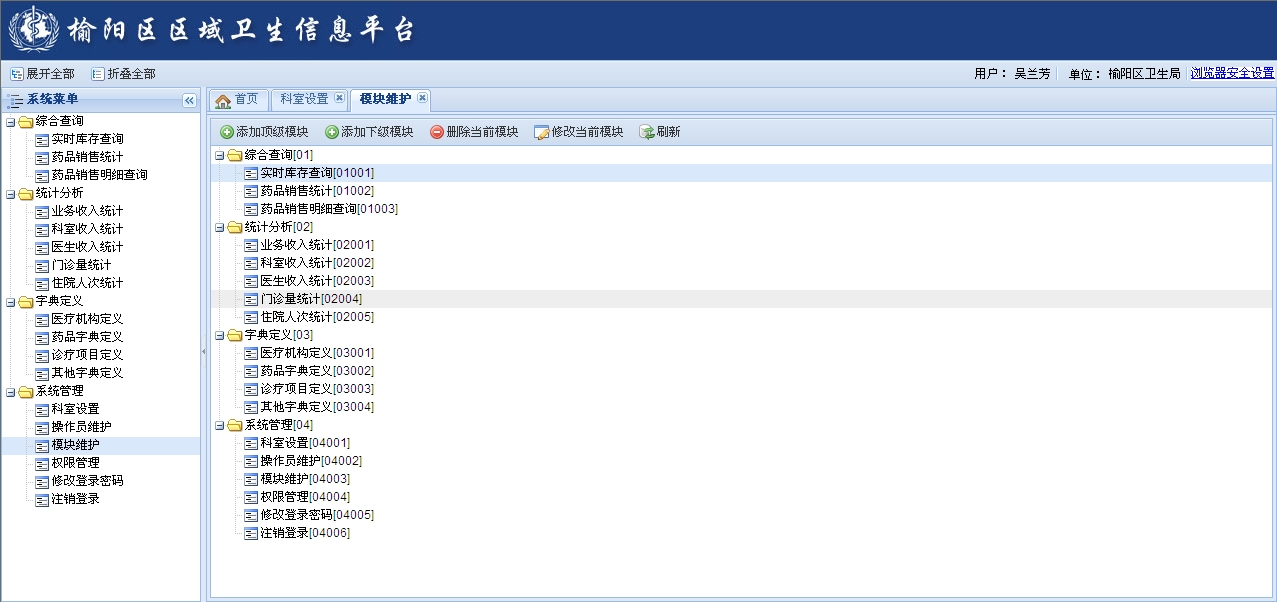Image resolution: width=1277 pixels, height=602 pixels.
Task: Click the item icon beside 实时库存查询[01001]
Action: tap(251, 173)
